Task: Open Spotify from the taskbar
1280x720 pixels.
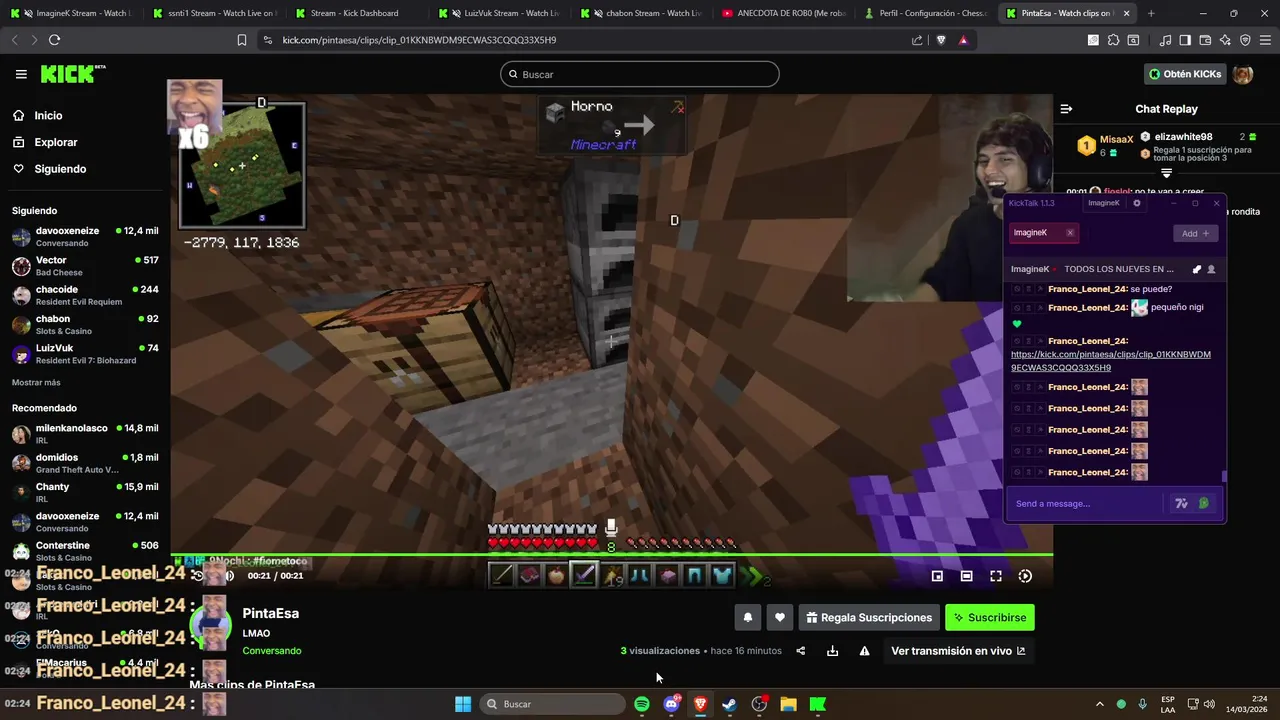Action: (642, 704)
